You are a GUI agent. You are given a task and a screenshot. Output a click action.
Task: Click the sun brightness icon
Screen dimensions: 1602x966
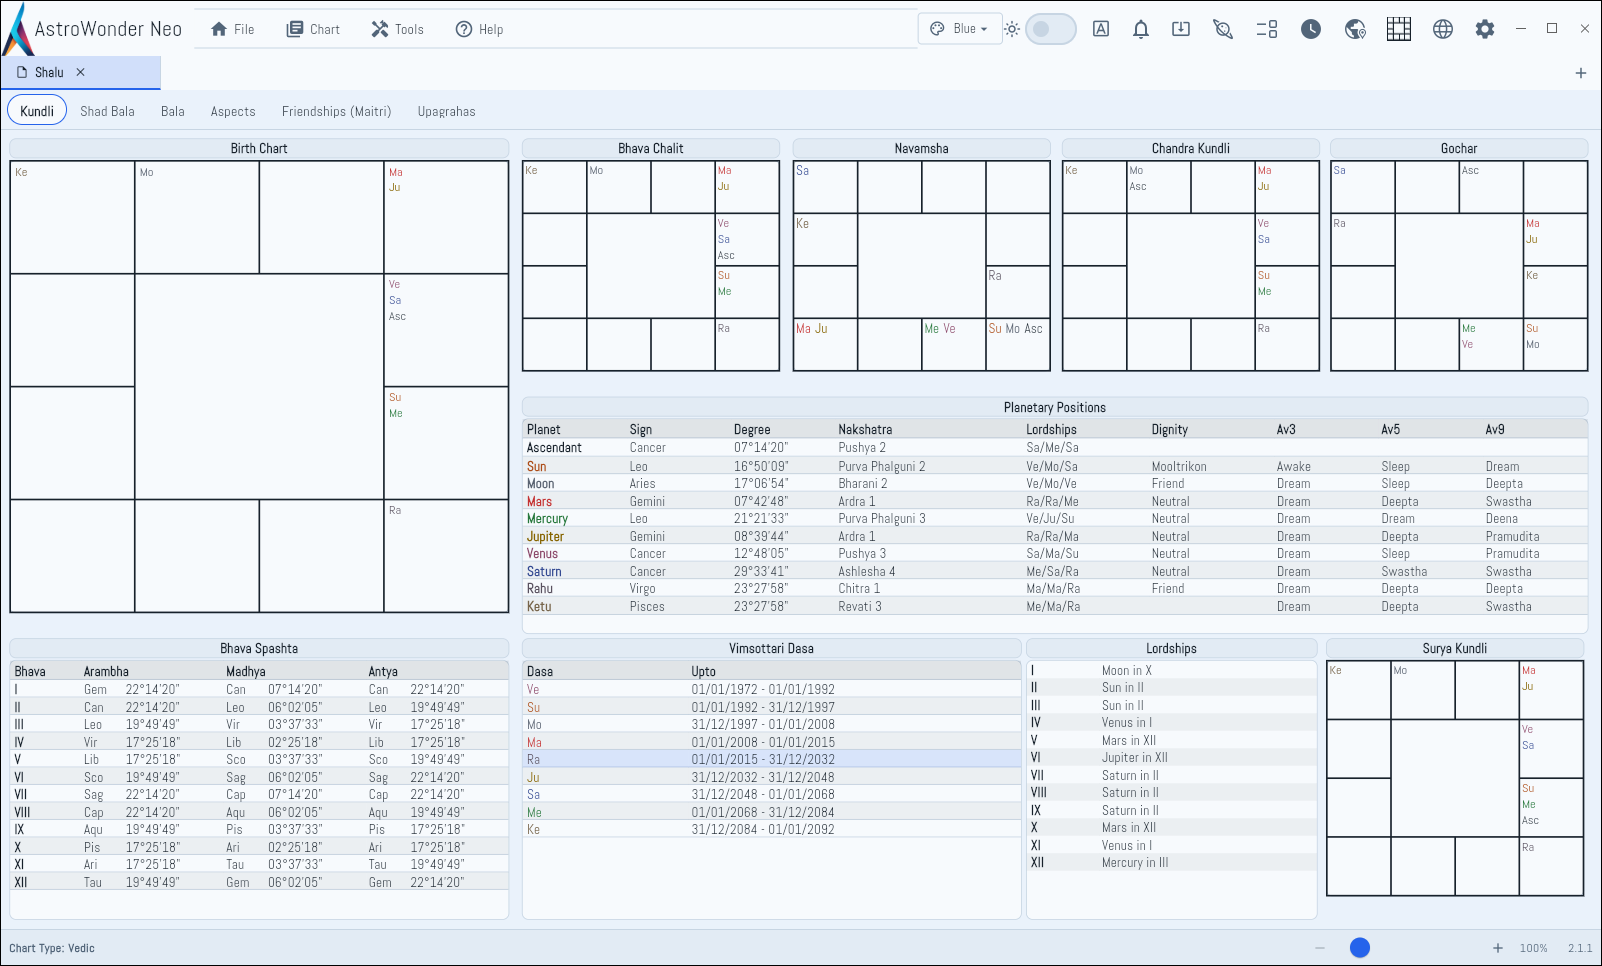[1012, 29]
